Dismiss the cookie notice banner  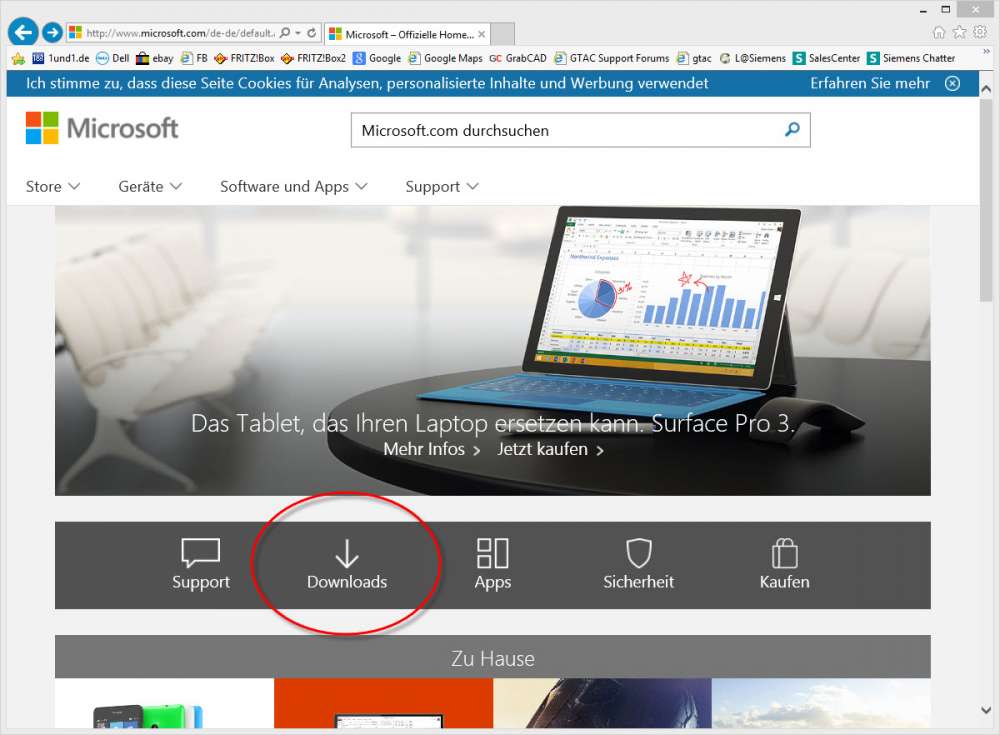pyautogui.click(x=952, y=83)
